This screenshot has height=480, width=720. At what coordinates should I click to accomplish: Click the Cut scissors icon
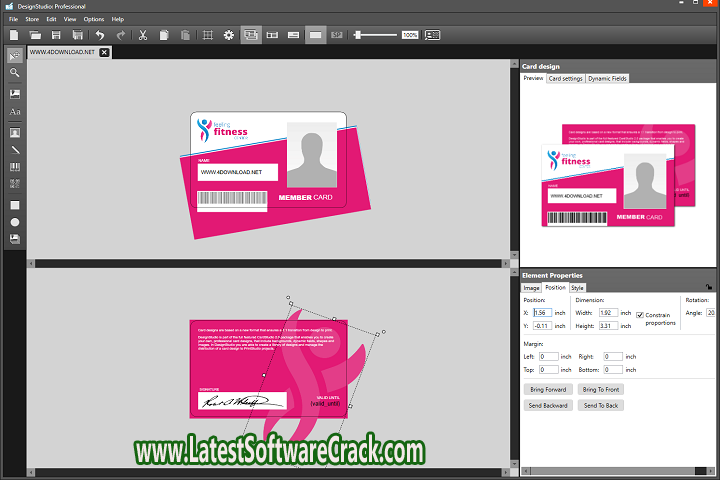pyautogui.click(x=143, y=35)
